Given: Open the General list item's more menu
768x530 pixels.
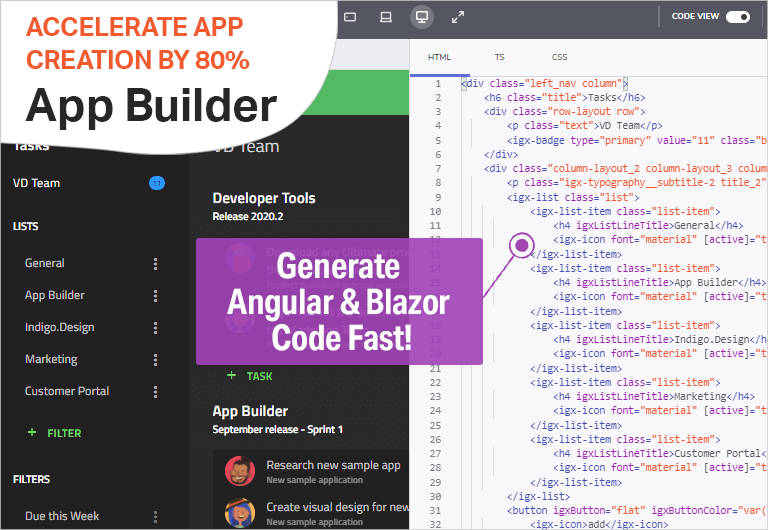Looking at the screenshot, I should (155, 264).
